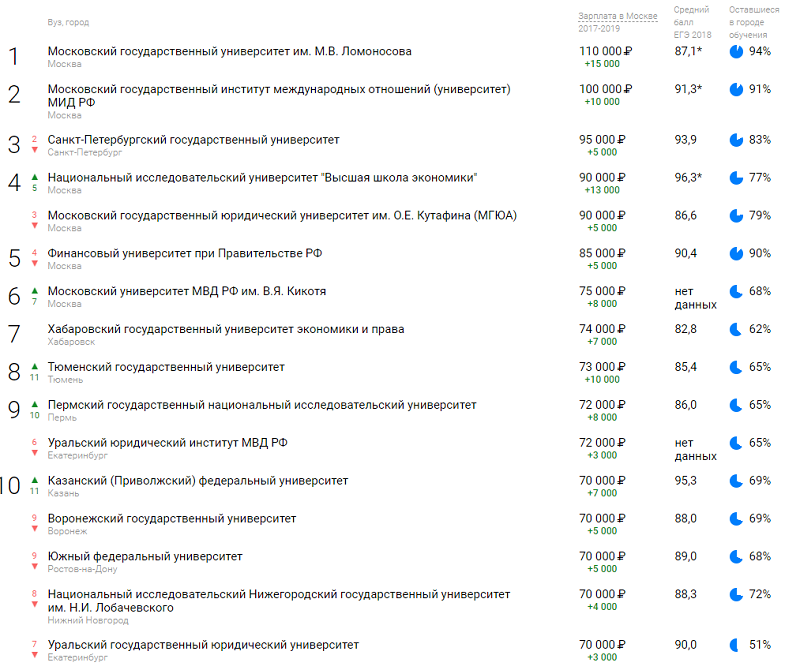Click green up arrow by Высшая школа экономики
Screen dimensions: 800x670
point(35,176)
